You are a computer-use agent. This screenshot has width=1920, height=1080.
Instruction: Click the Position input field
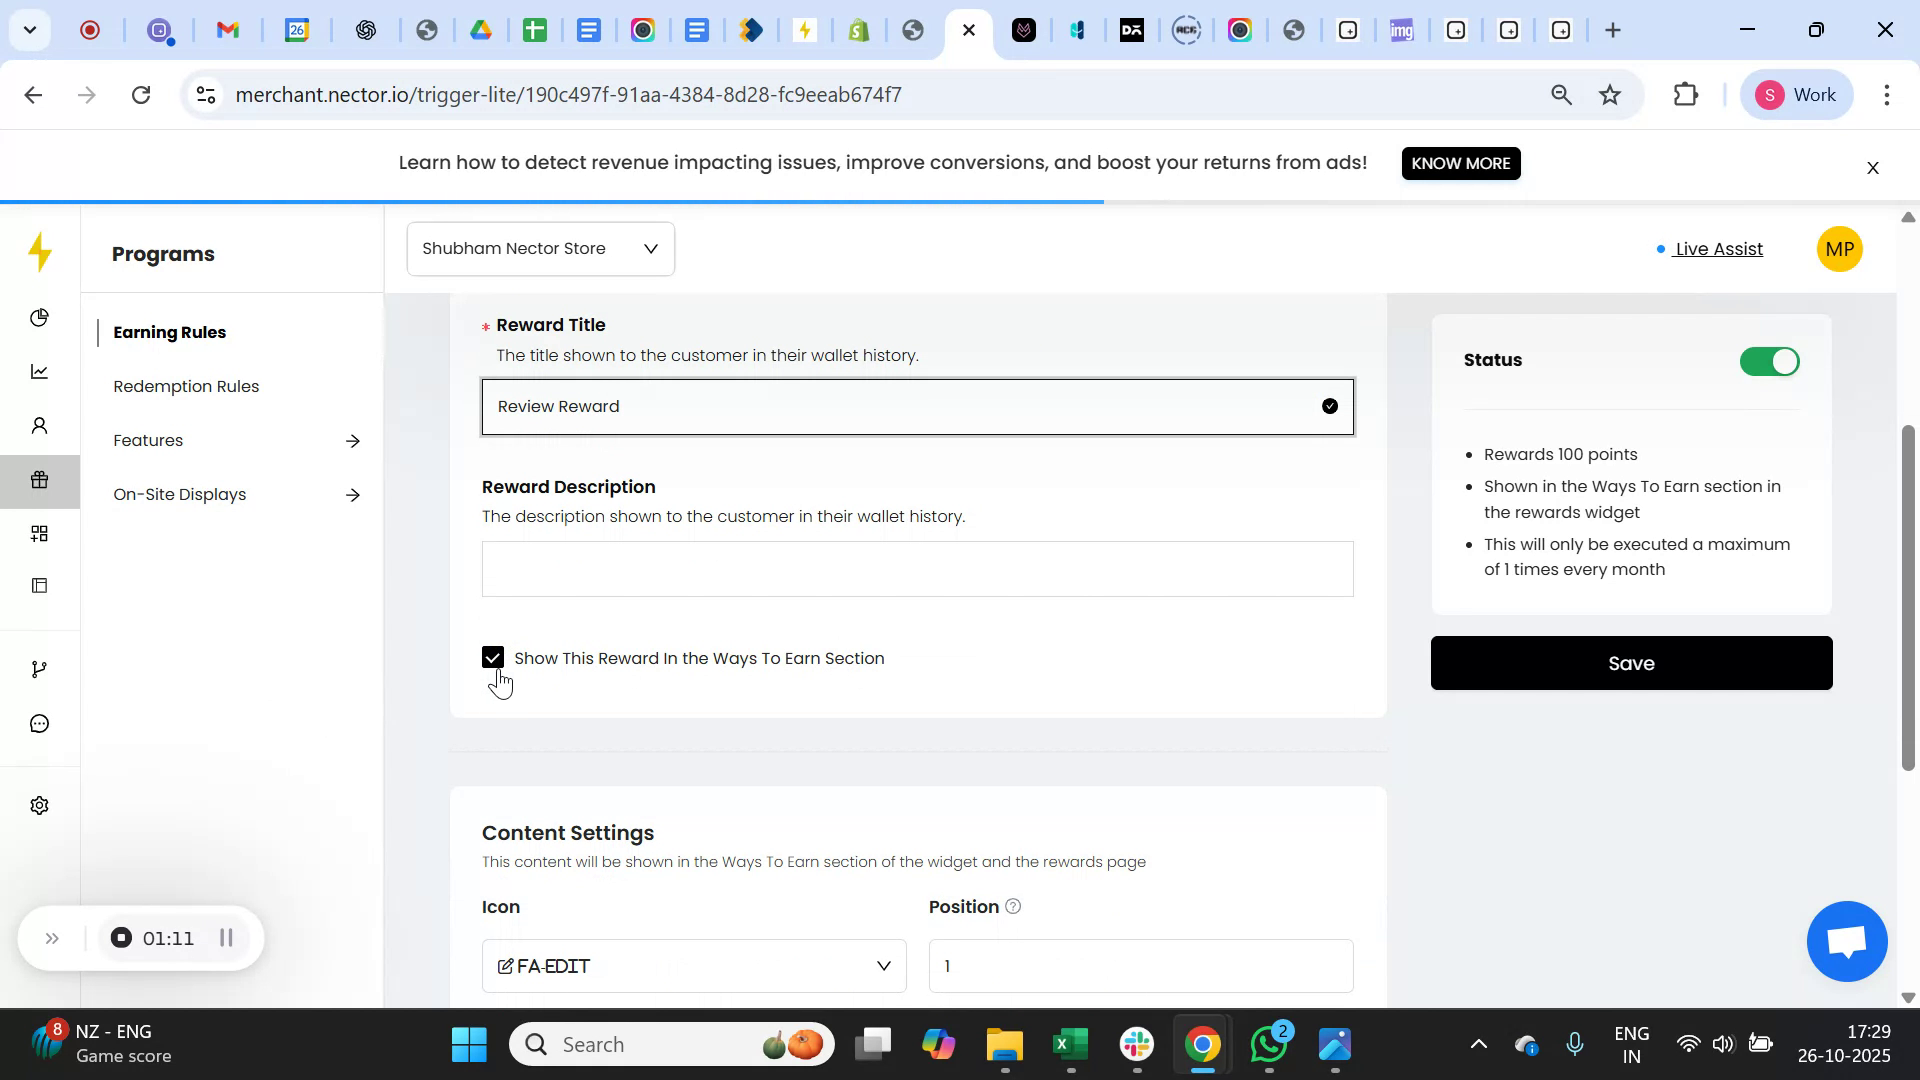point(1140,966)
